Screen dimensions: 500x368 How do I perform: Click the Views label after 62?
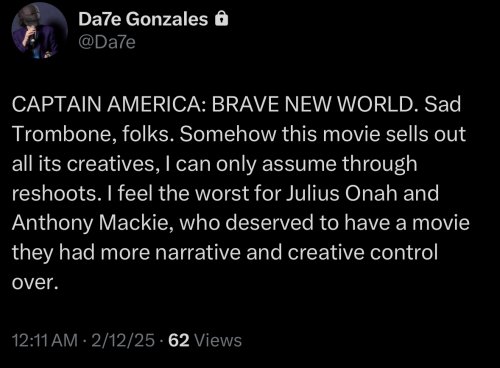tap(218, 340)
